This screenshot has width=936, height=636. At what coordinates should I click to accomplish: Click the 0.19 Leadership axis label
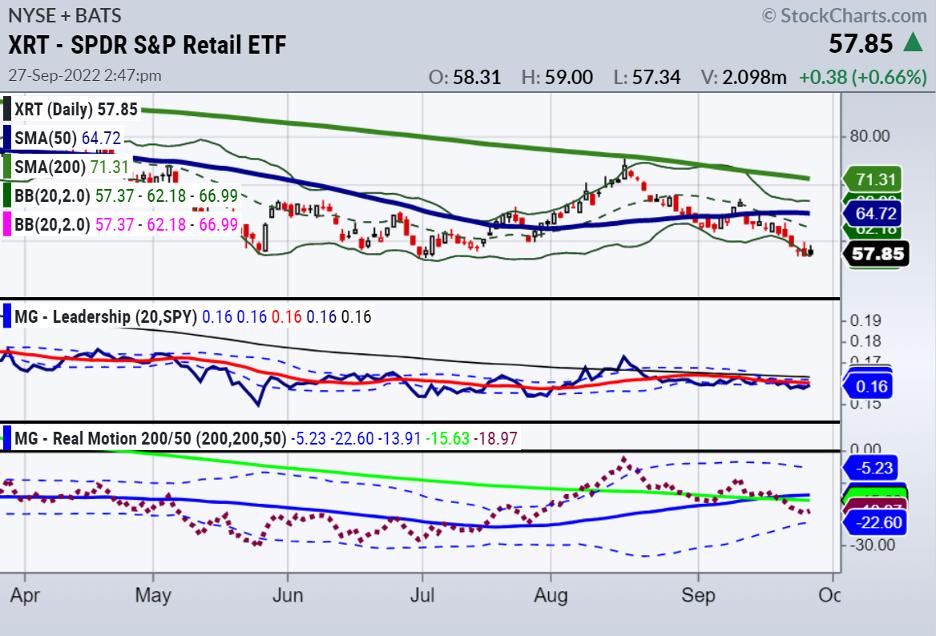pyautogui.click(x=865, y=321)
